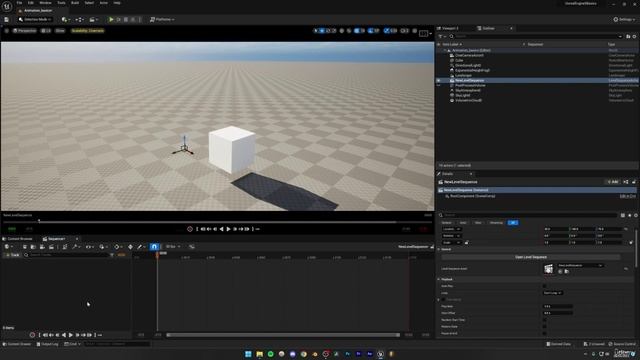Image resolution: width=640 pixels, height=360 pixels.
Task: Open the File menu
Action: [x=19, y=3]
